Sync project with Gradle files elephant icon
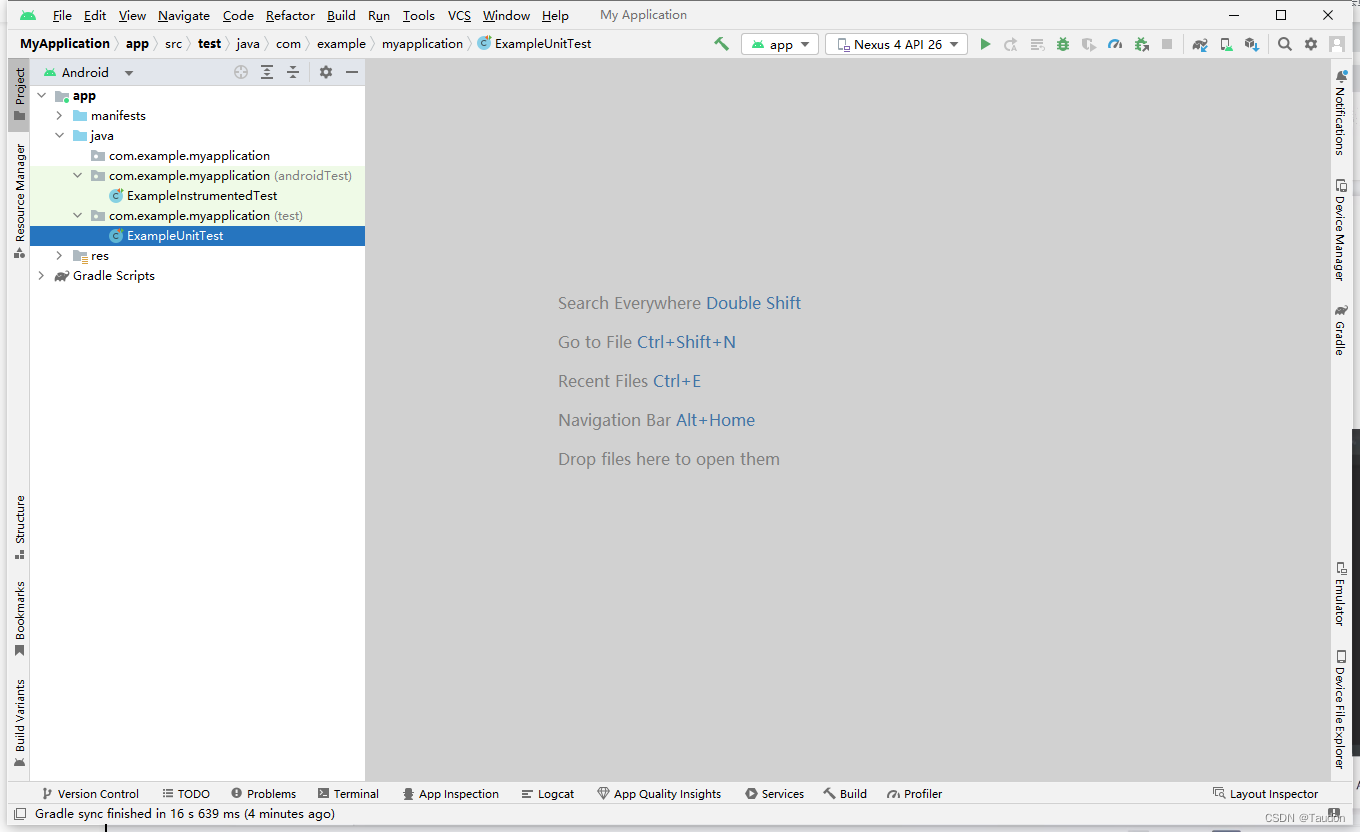The image size is (1360, 832). point(1200,44)
